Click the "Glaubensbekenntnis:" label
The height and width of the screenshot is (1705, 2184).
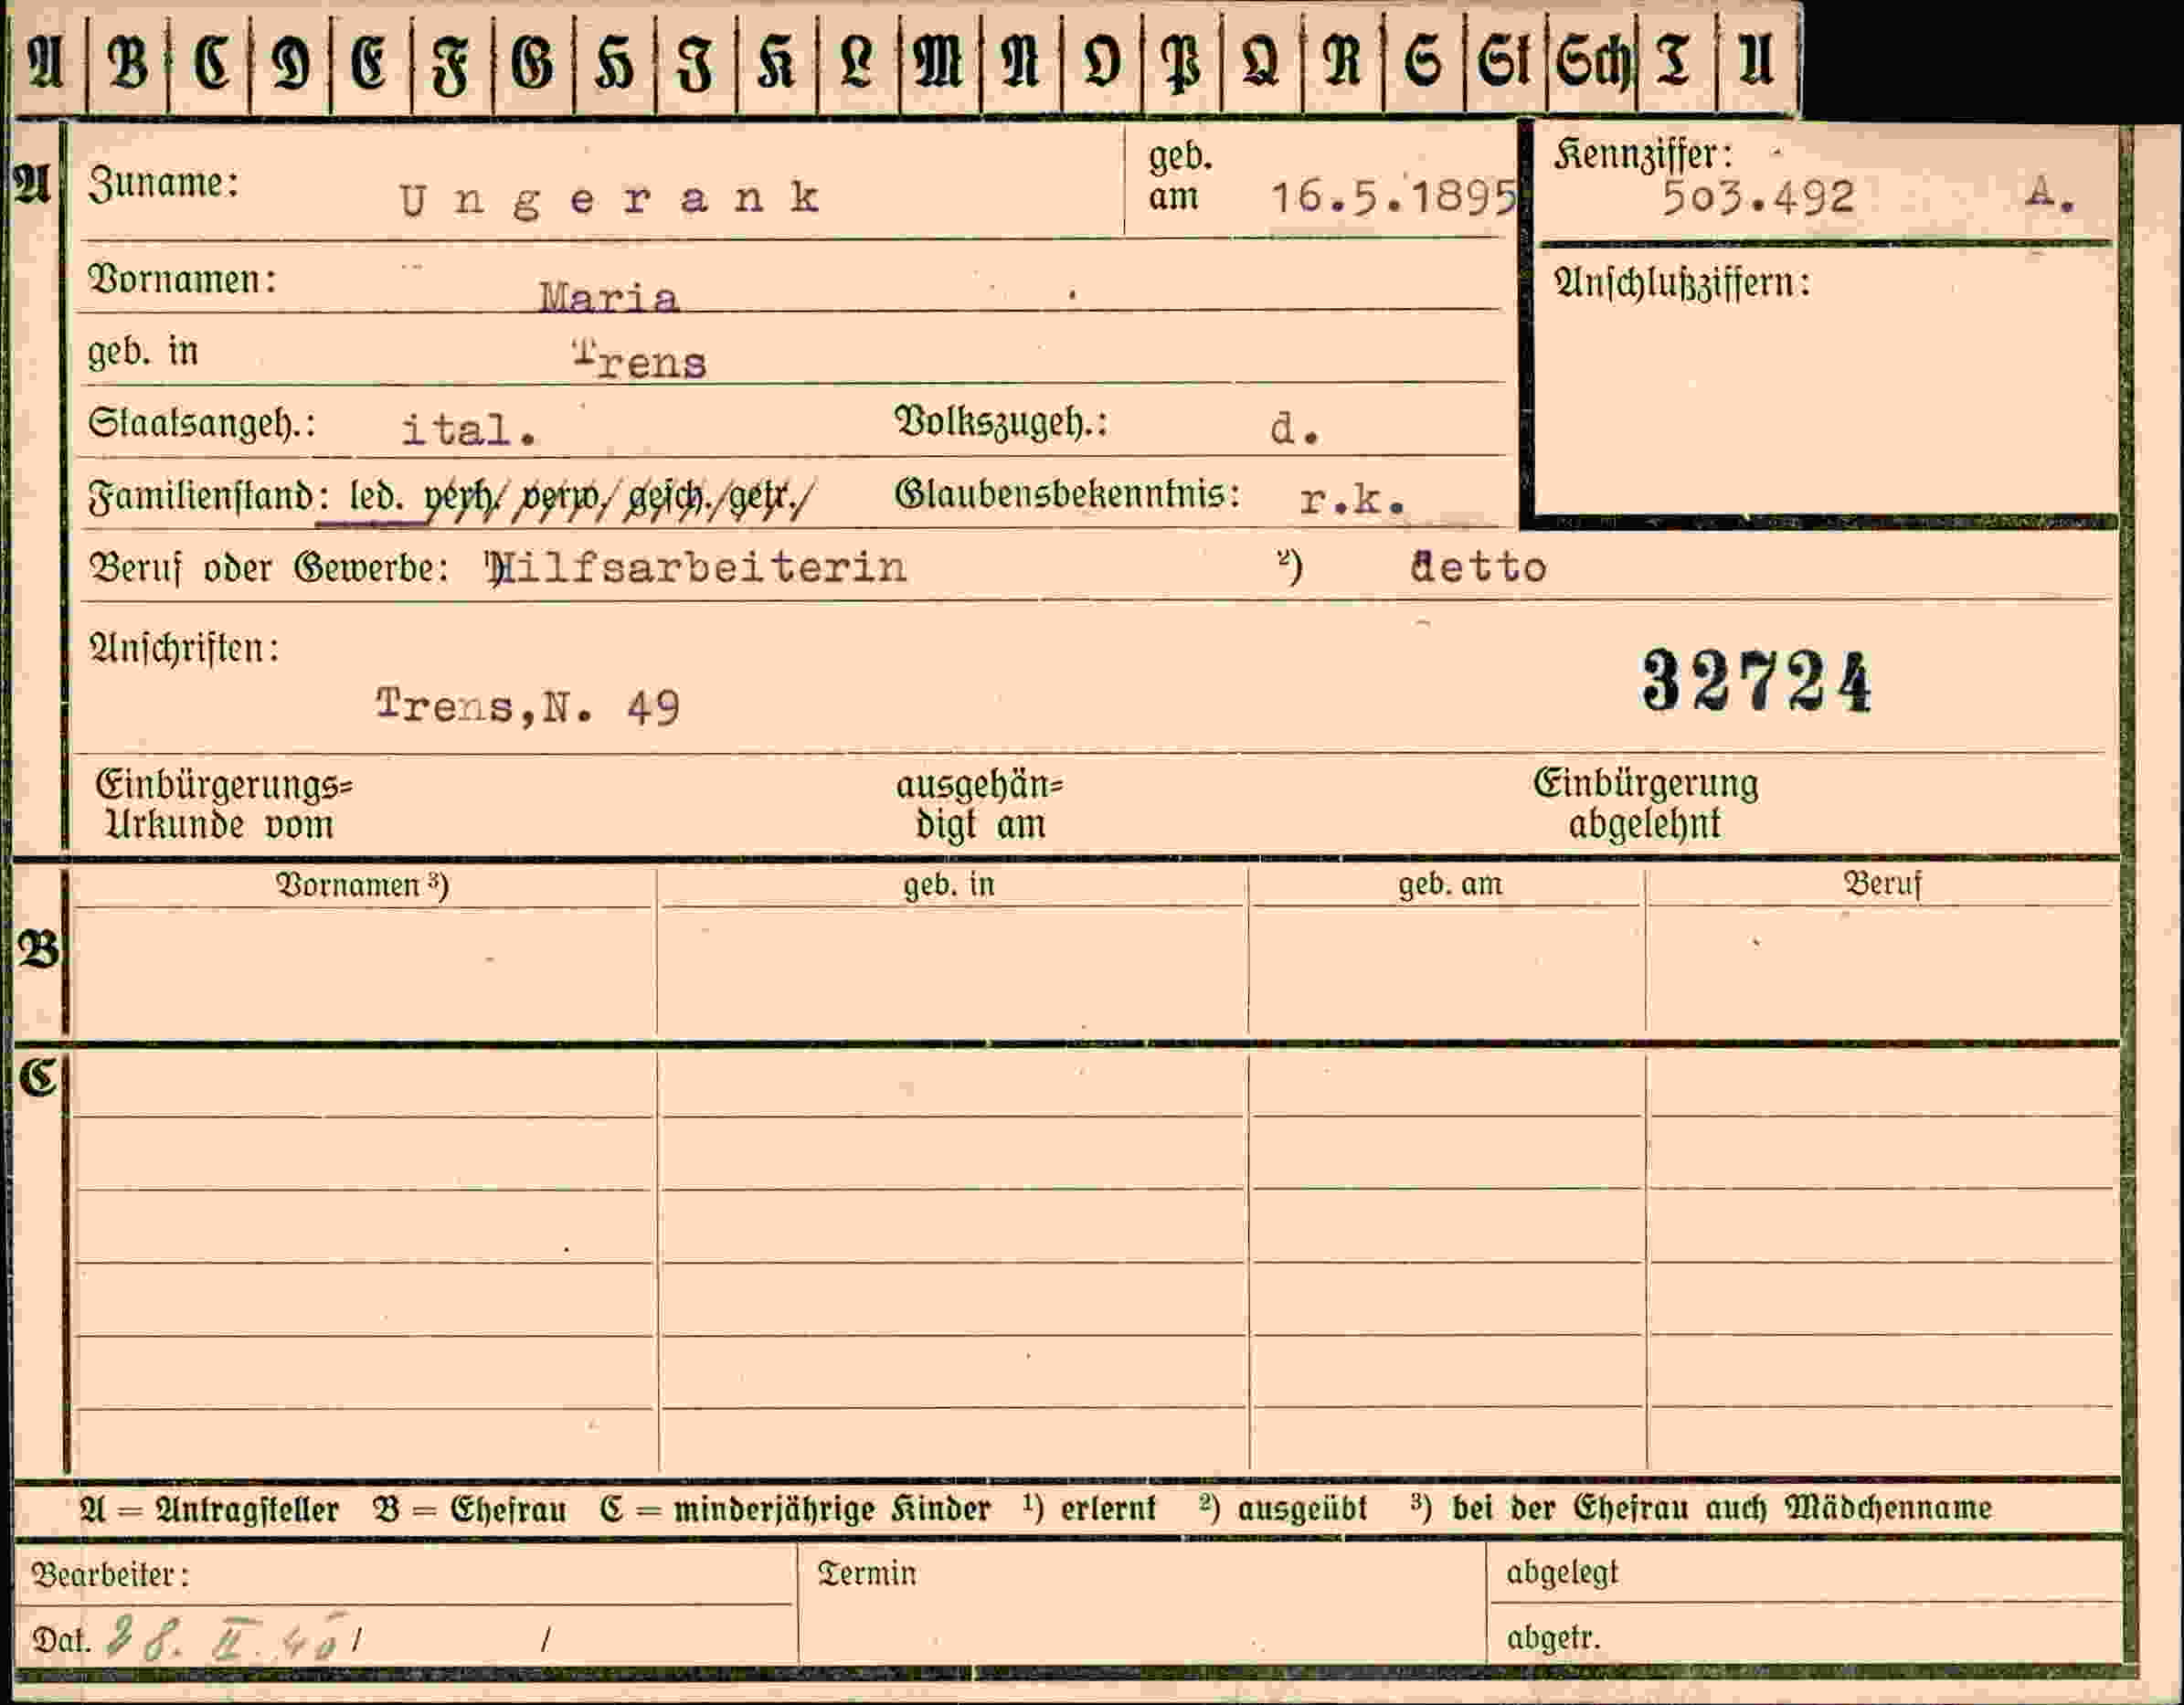[x=1068, y=494]
